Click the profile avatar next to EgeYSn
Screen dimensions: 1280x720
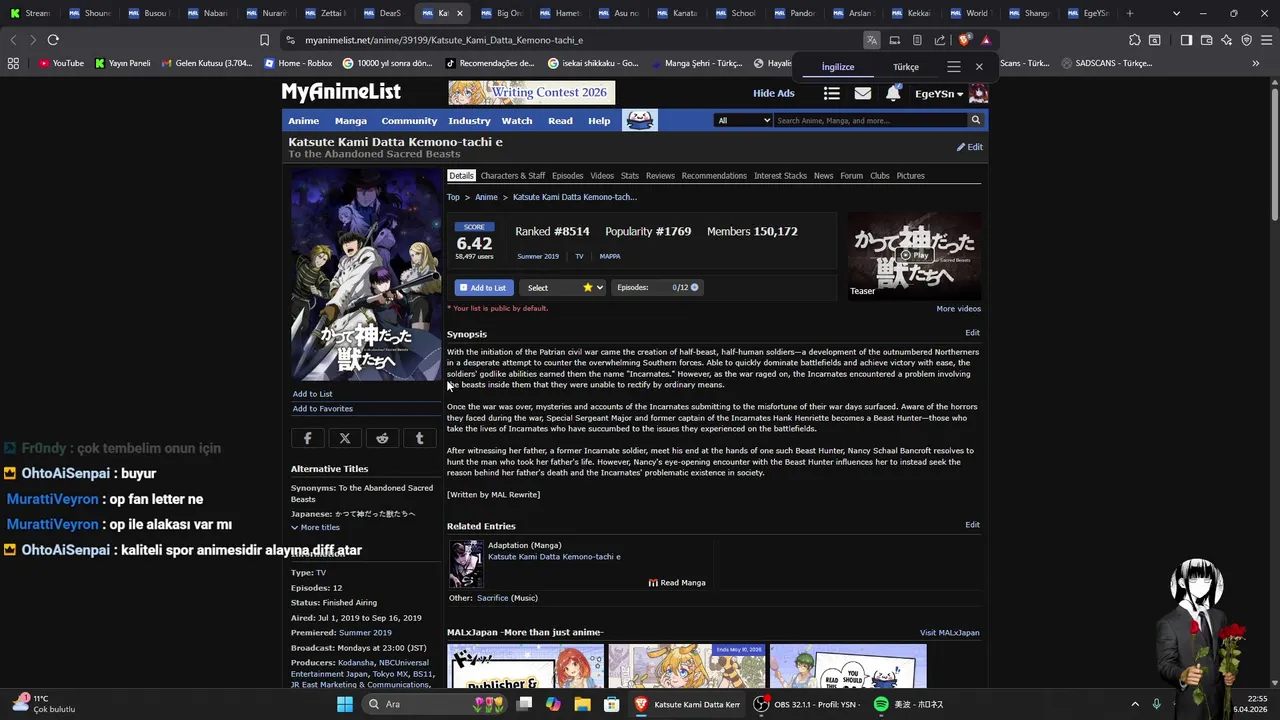coord(978,93)
